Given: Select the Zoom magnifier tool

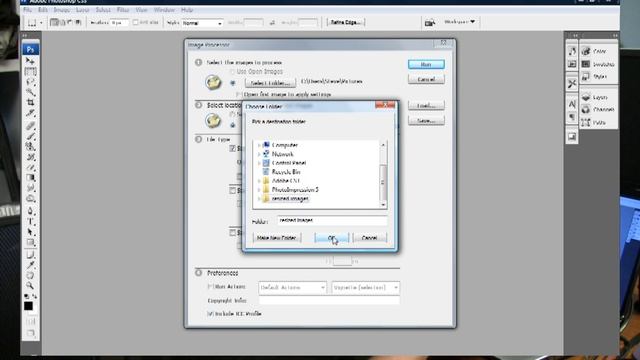Looking at the screenshot, I should coord(30,286).
